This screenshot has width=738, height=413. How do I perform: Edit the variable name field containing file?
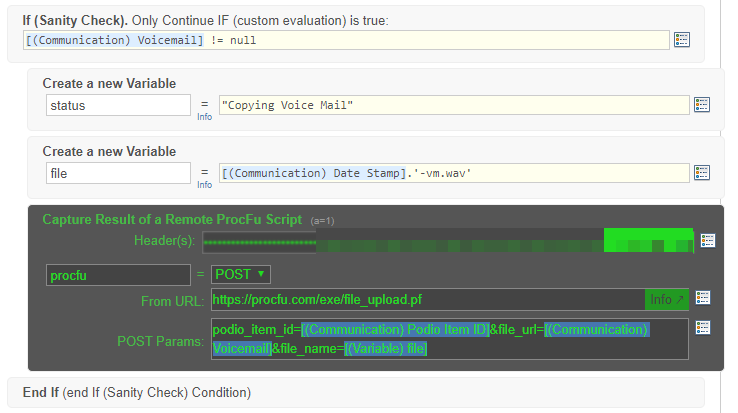pyautogui.click(x=118, y=173)
